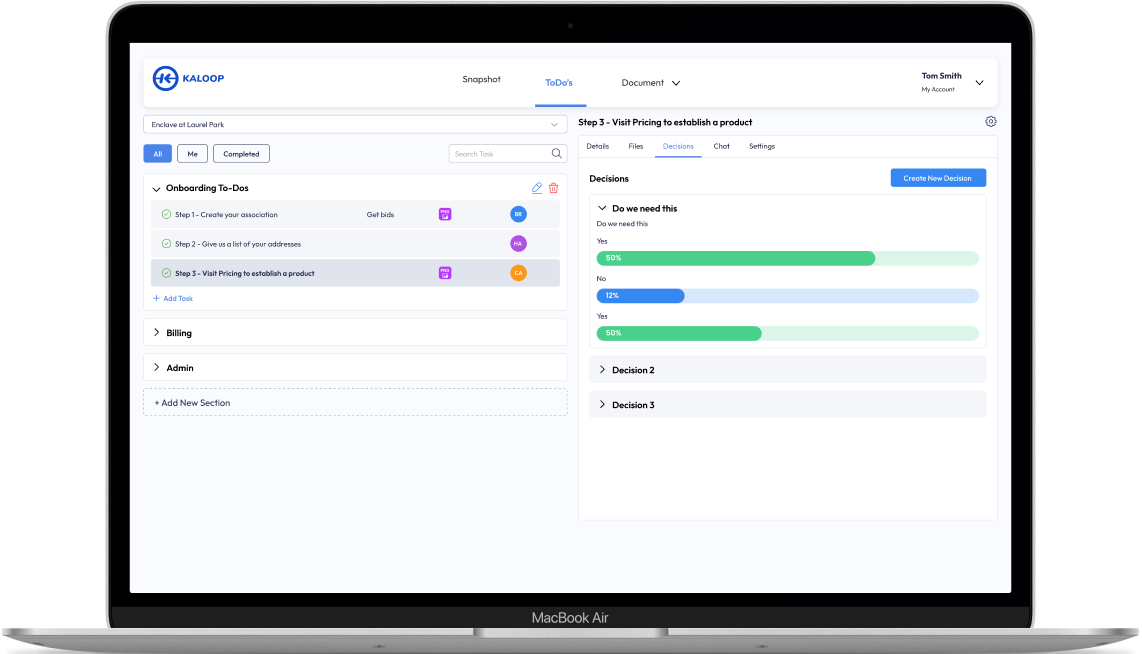Open the settings gear icon for Step 3
Screen dimensions: 1142x654
pos(990,122)
